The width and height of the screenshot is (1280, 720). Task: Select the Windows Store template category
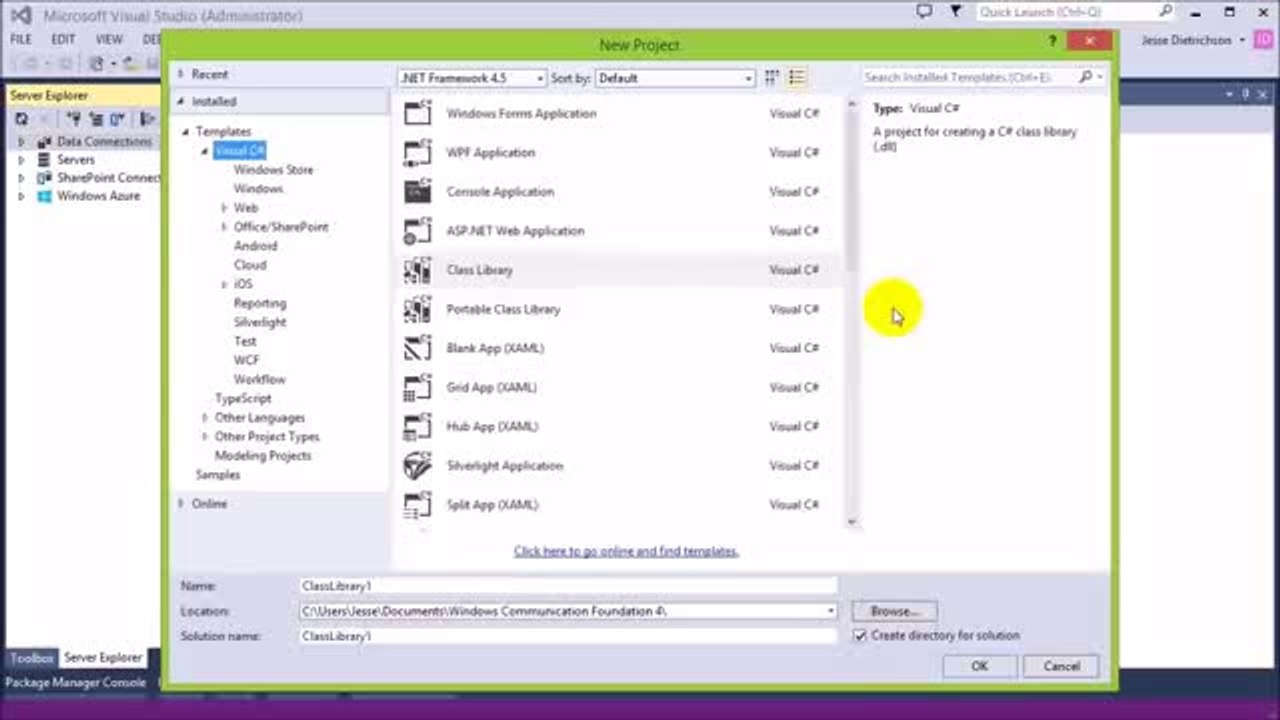273,170
